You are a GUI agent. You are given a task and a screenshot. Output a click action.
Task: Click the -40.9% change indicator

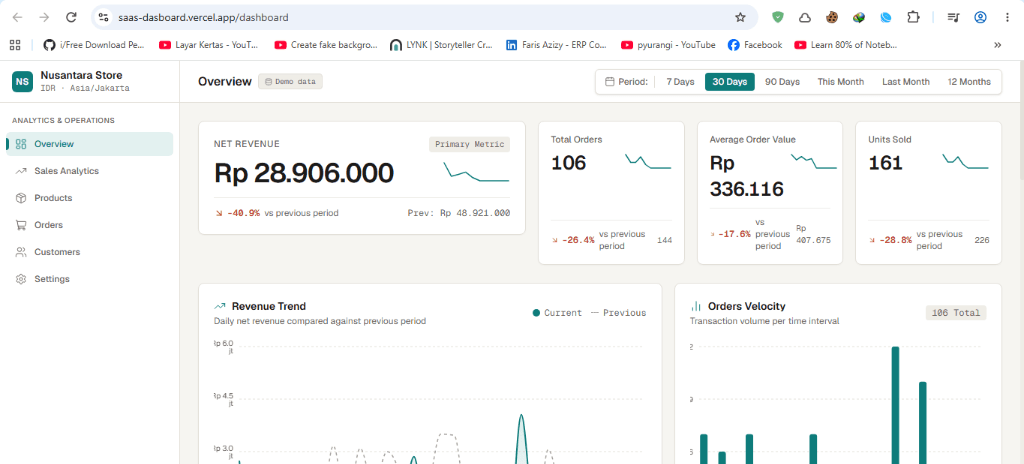[238, 213]
